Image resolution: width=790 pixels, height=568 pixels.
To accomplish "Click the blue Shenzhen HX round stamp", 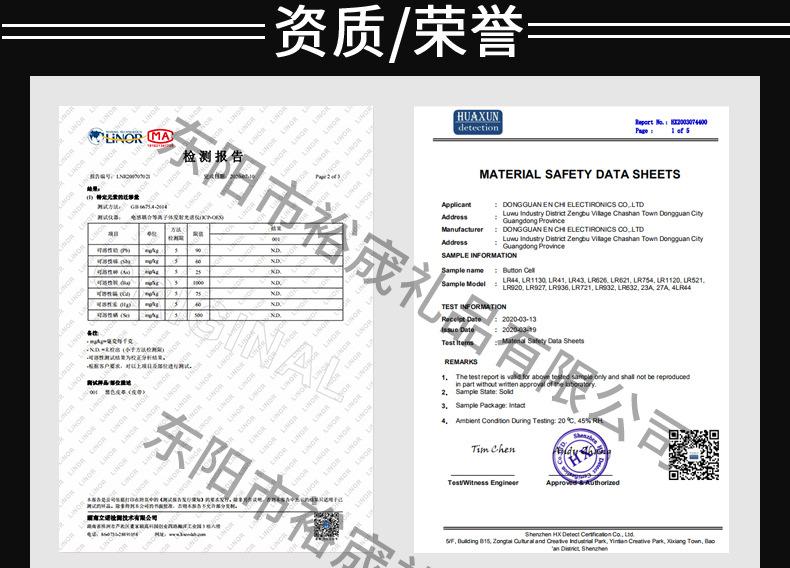I will [581, 456].
